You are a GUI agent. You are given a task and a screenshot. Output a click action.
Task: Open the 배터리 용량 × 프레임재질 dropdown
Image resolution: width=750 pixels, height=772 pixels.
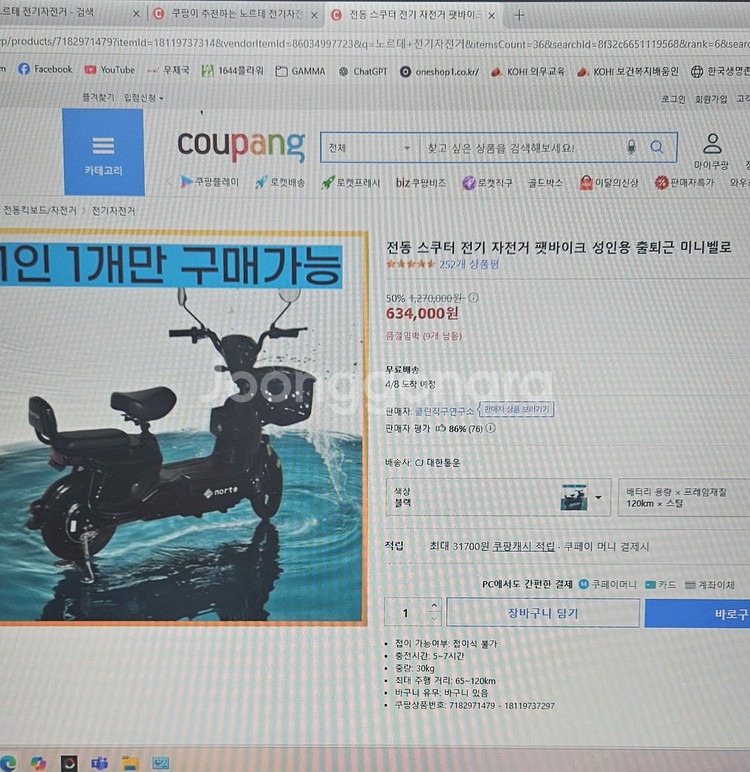684,497
